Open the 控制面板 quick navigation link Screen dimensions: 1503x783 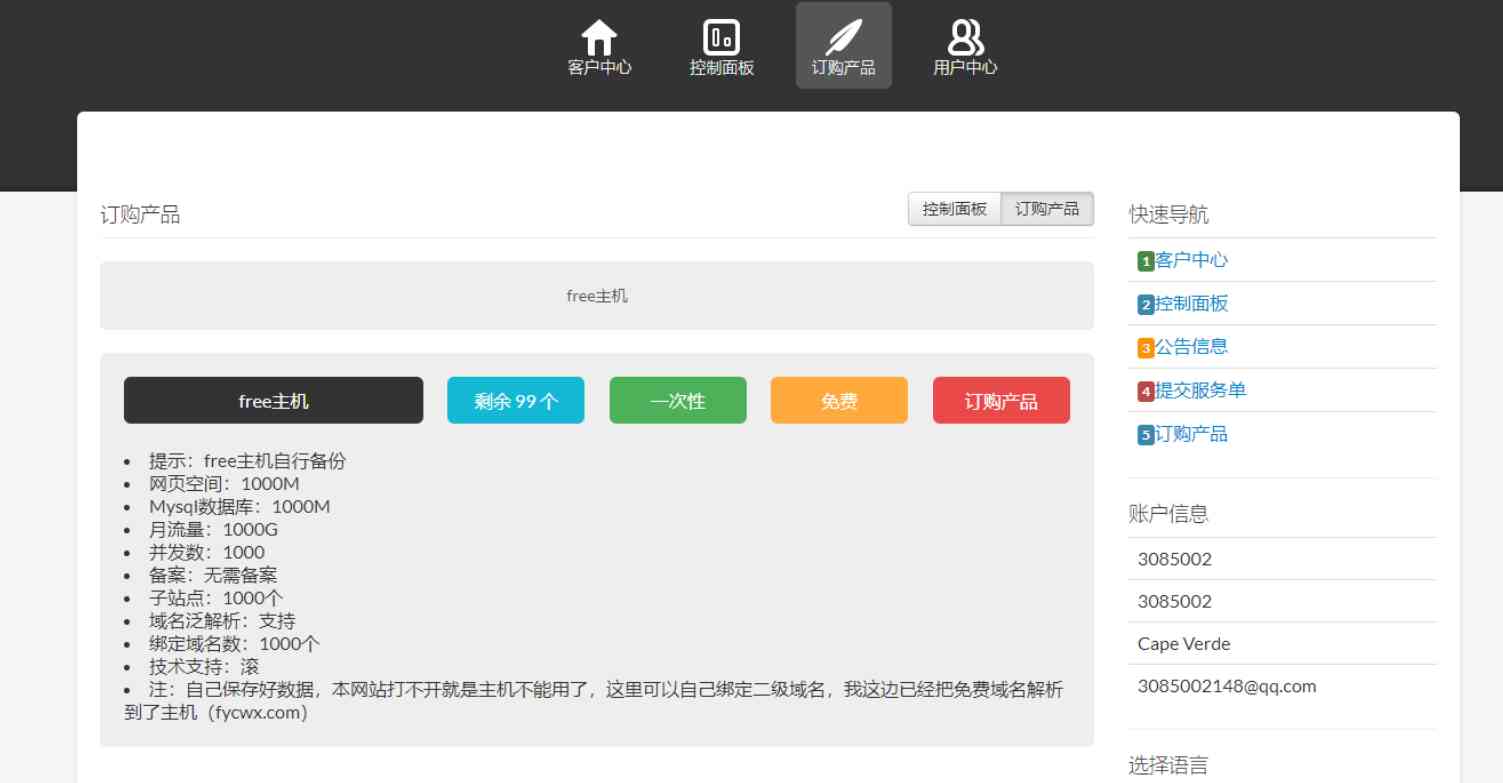[x=1191, y=304]
